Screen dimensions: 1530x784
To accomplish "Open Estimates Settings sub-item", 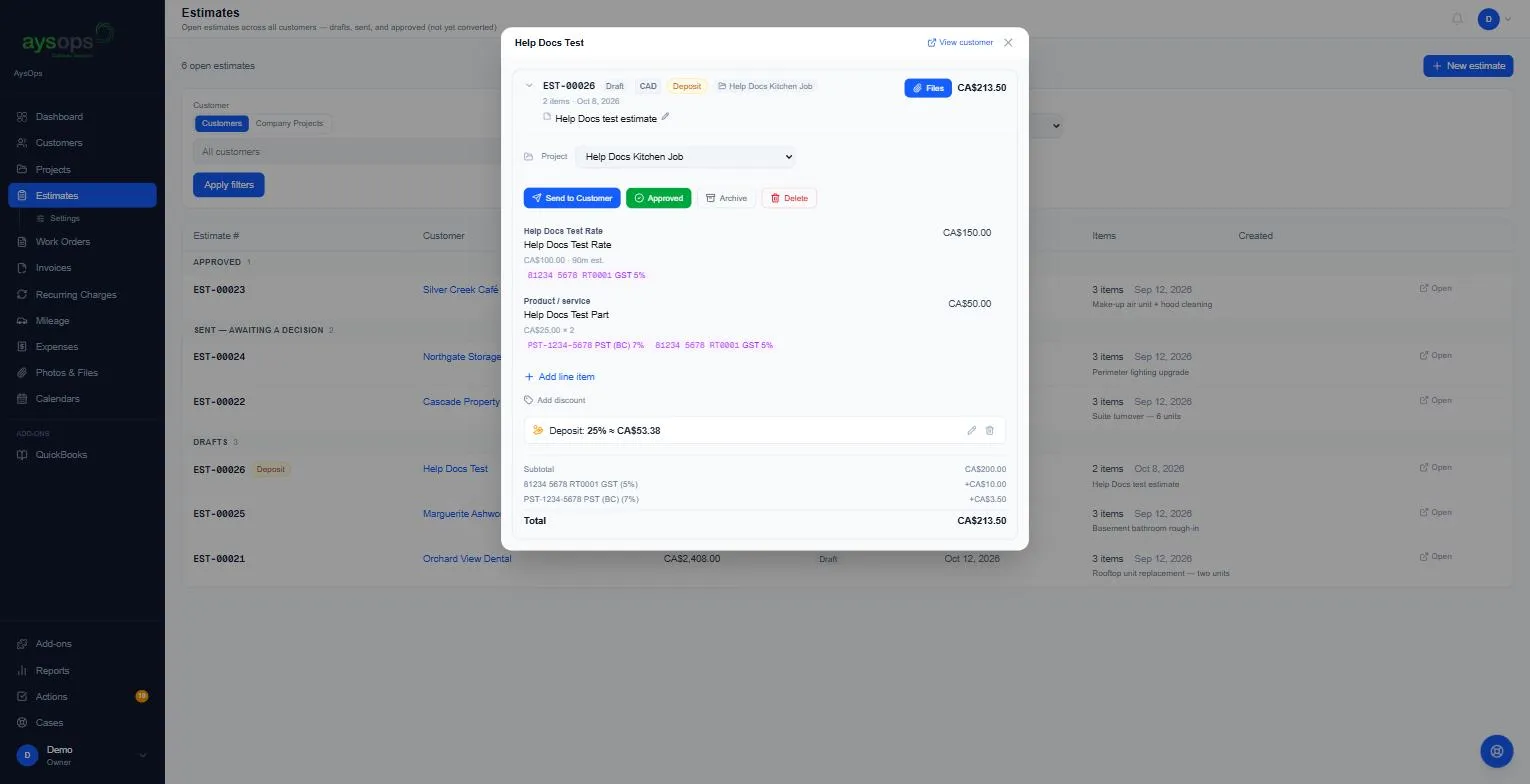I will tap(64, 218).
